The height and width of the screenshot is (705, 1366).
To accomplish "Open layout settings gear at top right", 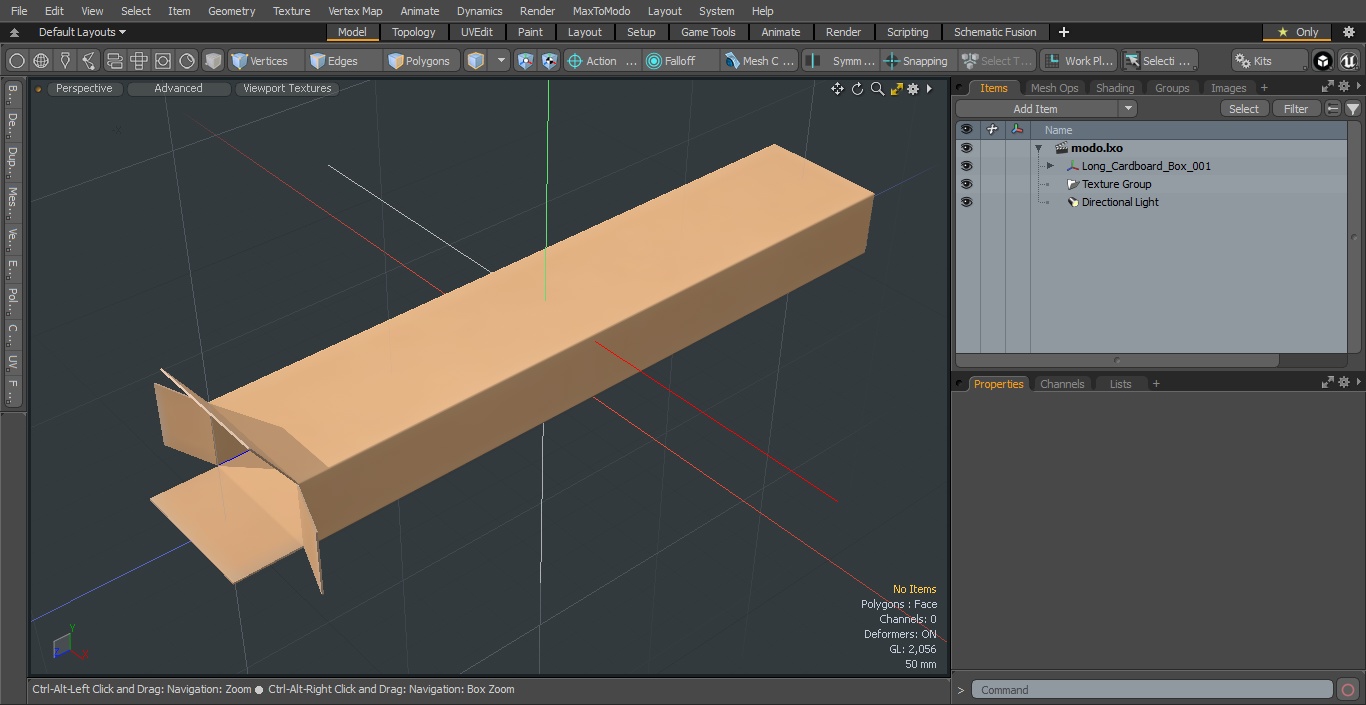I will pyautogui.click(x=1348, y=32).
